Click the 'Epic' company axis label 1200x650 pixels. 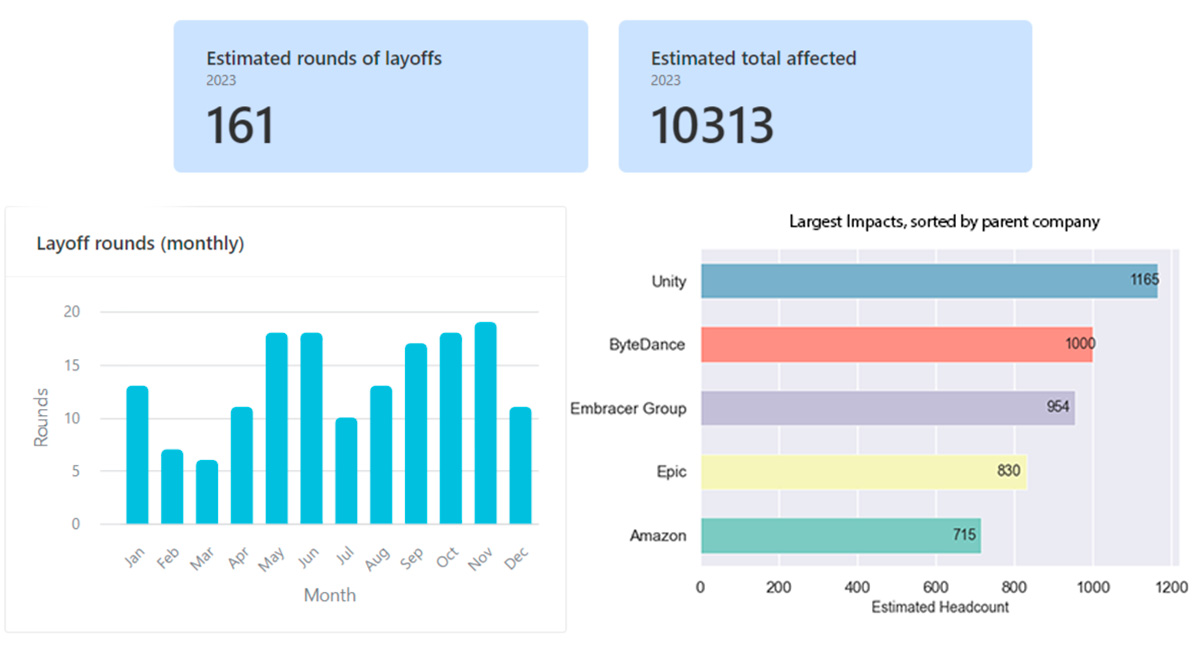(673, 472)
